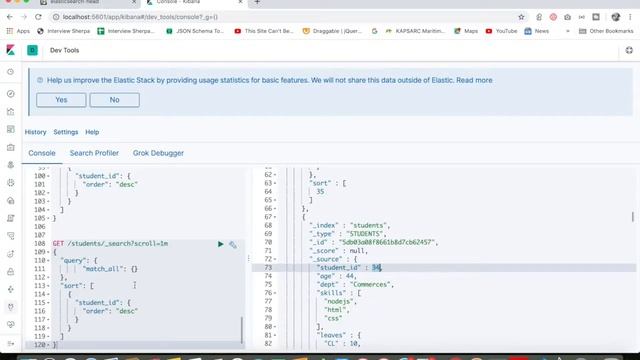The width and height of the screenshot is (640, 360).
Task: Open the wrench options for request
Action: pyautogui.click(x=233, y=244)
